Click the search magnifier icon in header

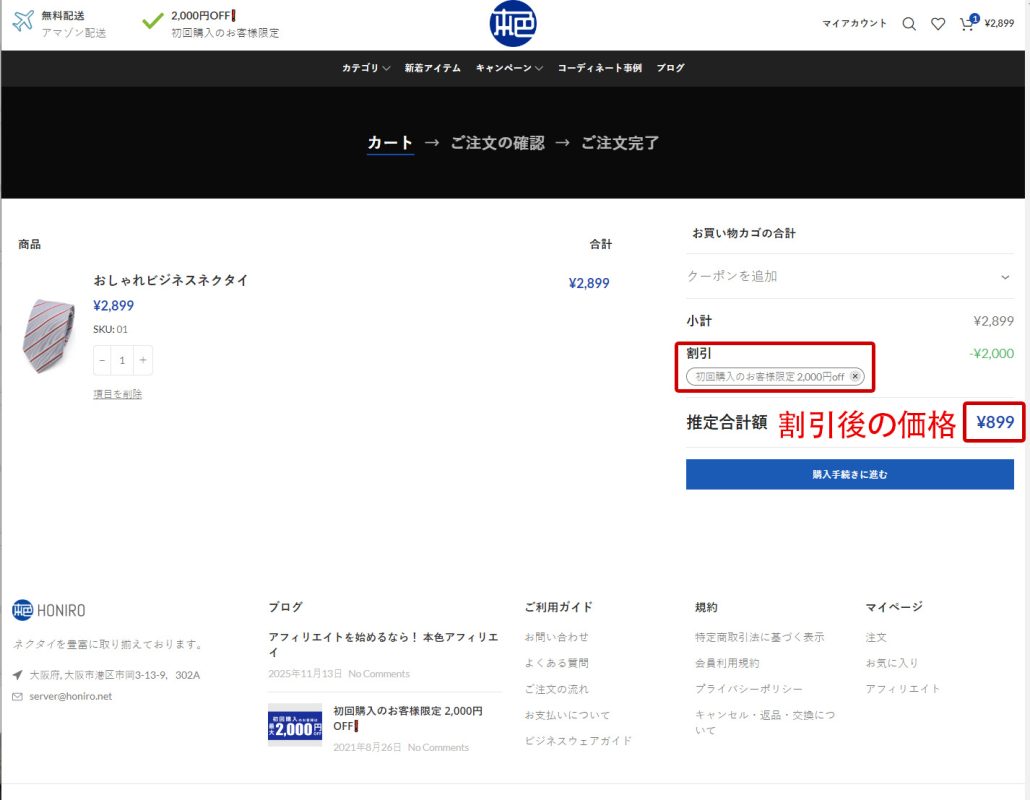pyautogui.click(x=908, y=24)
